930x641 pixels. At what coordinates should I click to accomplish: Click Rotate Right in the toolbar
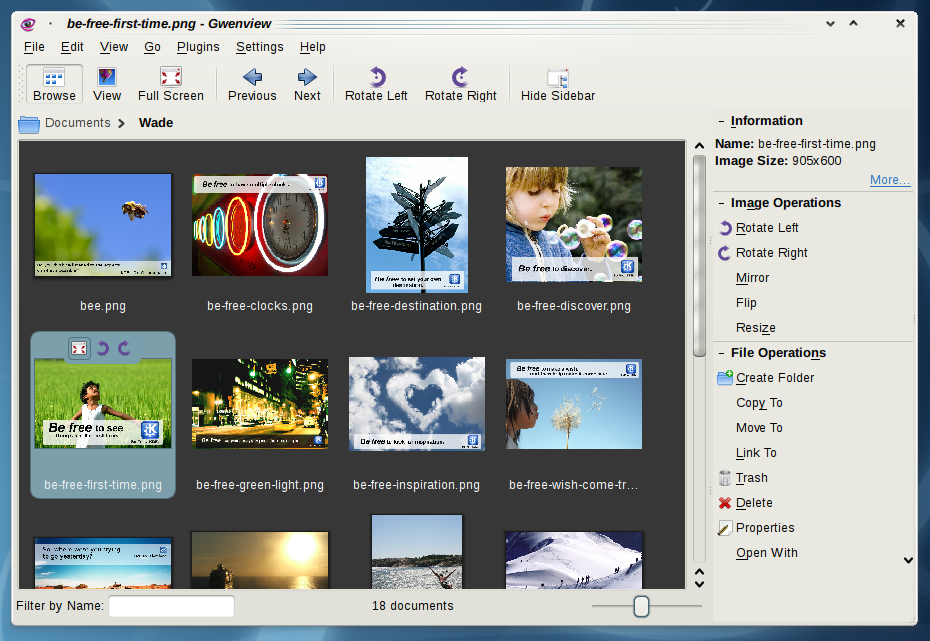tap(461, 84)
